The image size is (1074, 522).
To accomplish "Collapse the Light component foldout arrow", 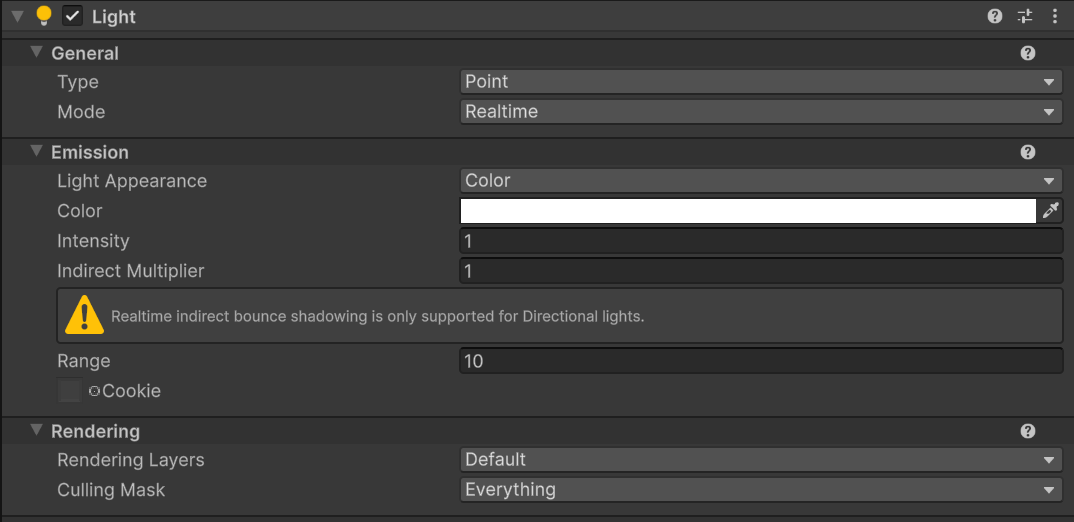I will pos(18,16).
